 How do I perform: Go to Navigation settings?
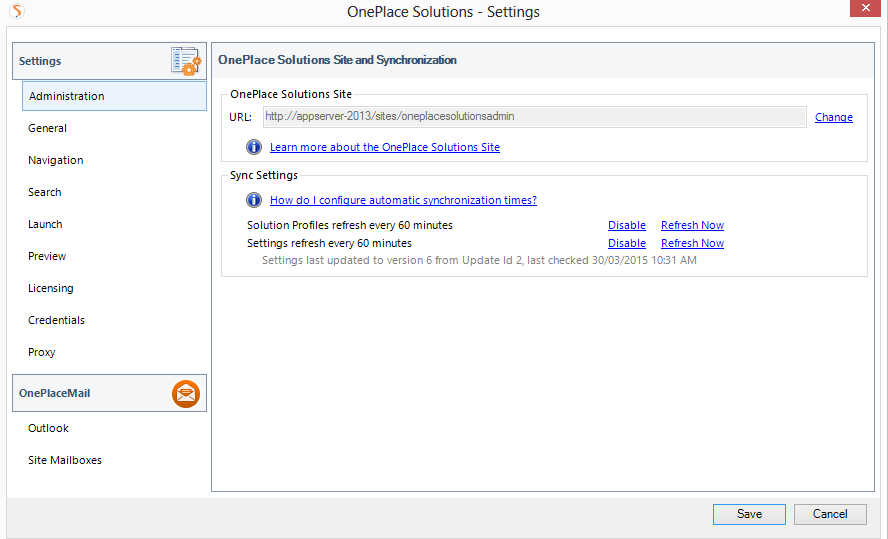point(56,160)
